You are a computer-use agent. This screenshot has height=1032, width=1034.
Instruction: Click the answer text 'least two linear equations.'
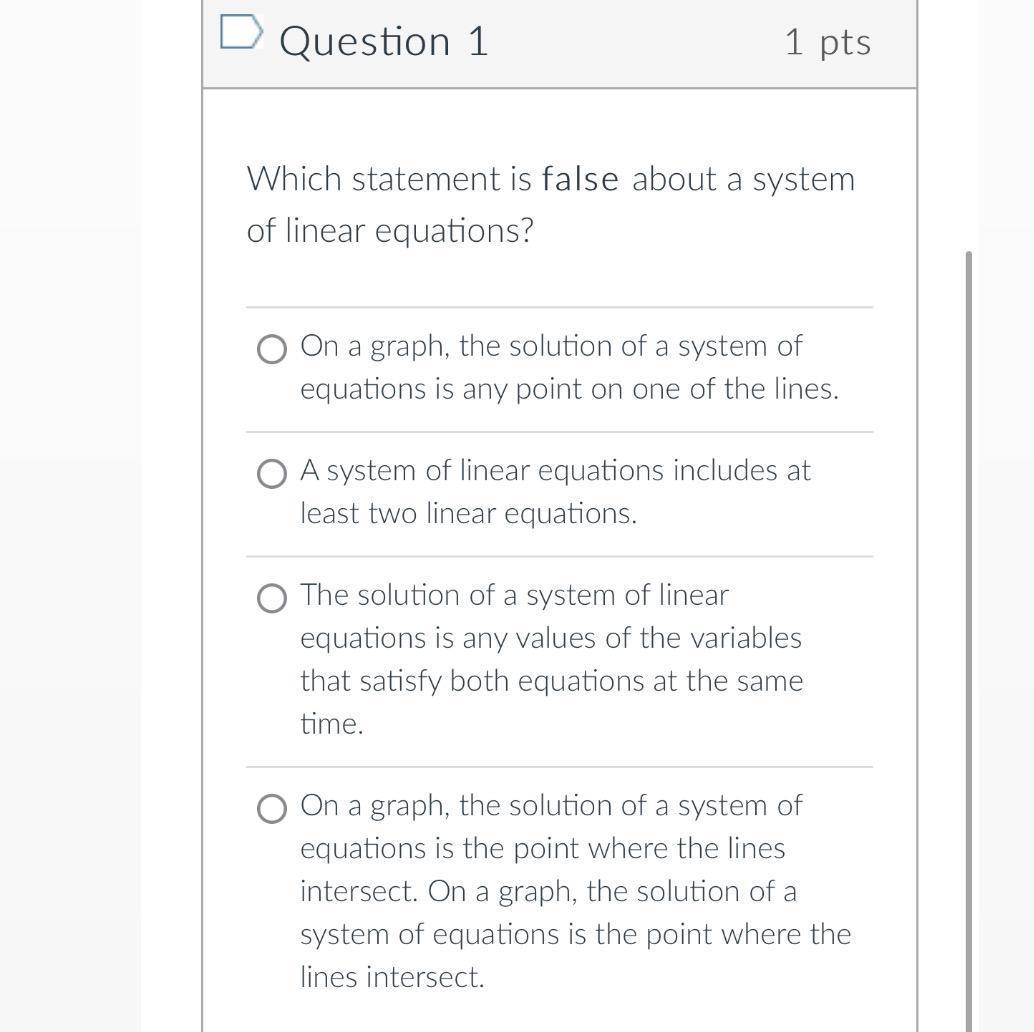(x=468, y=513)
